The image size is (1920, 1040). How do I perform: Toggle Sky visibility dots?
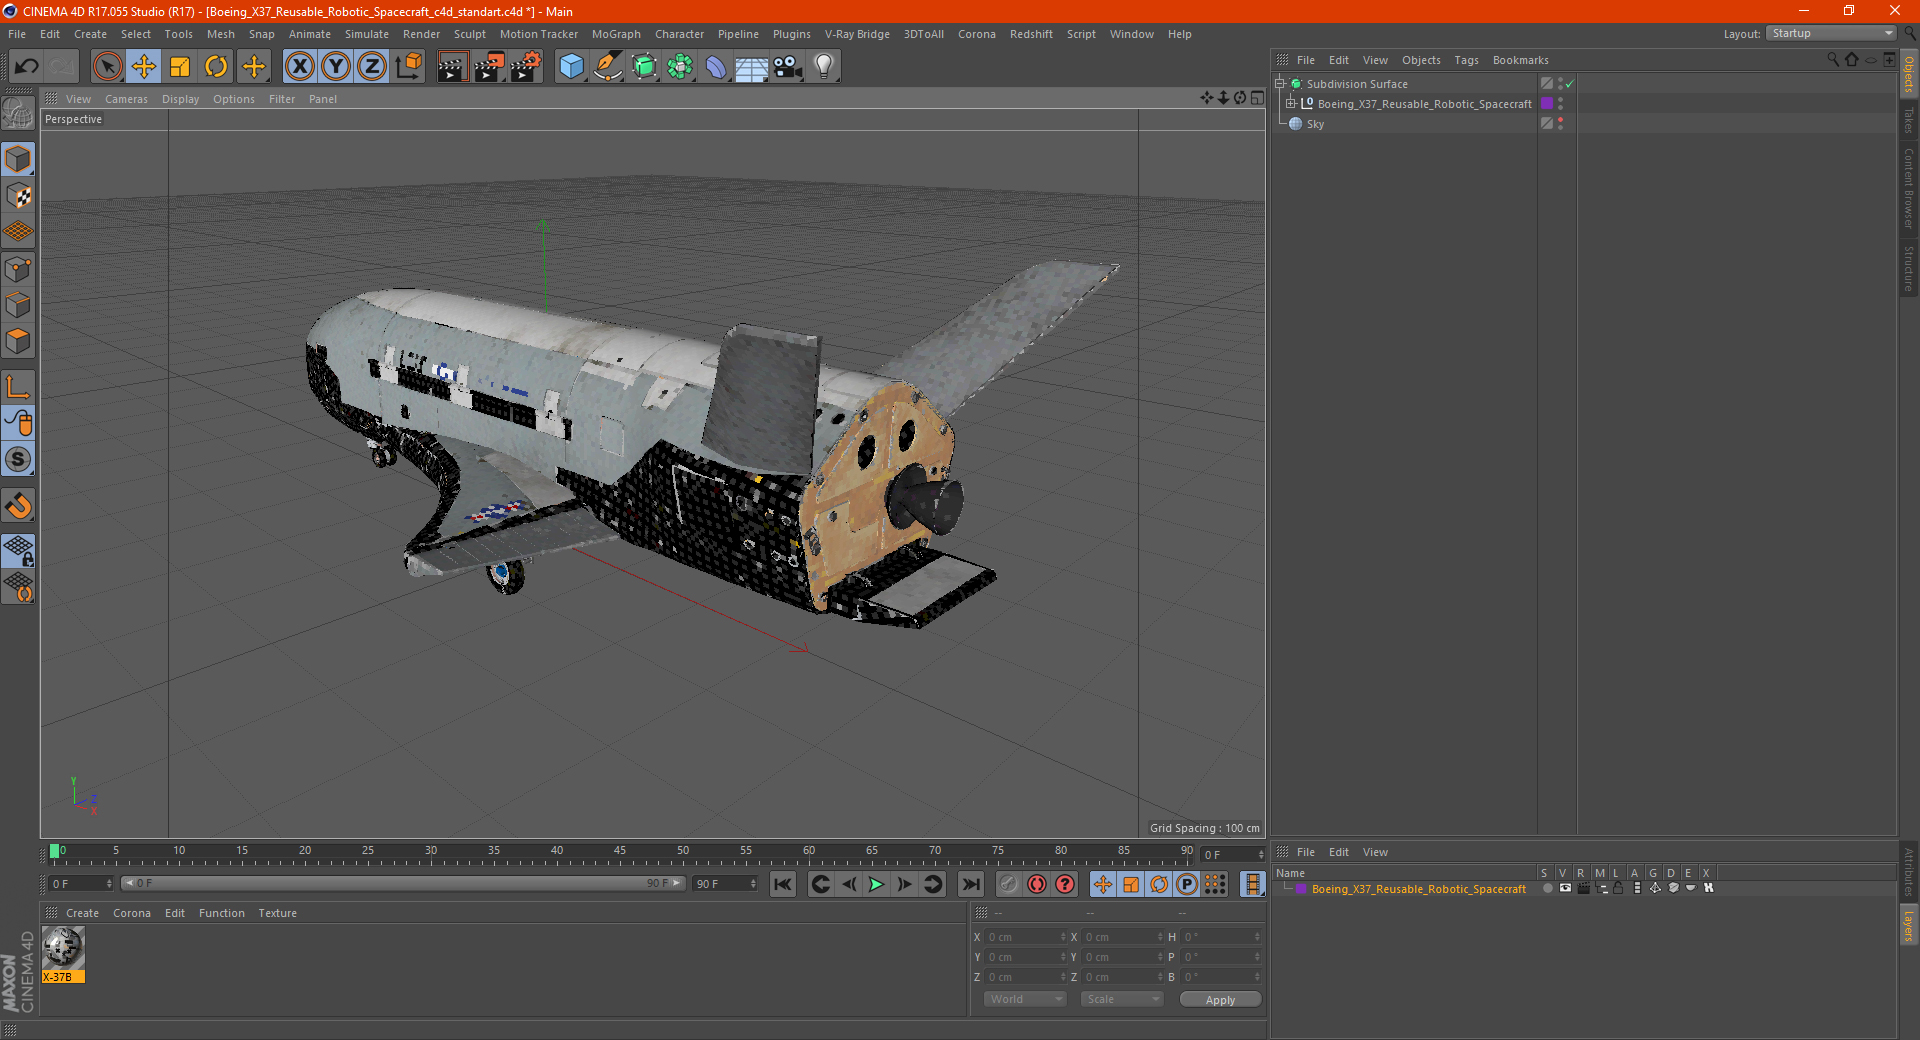1560,124
